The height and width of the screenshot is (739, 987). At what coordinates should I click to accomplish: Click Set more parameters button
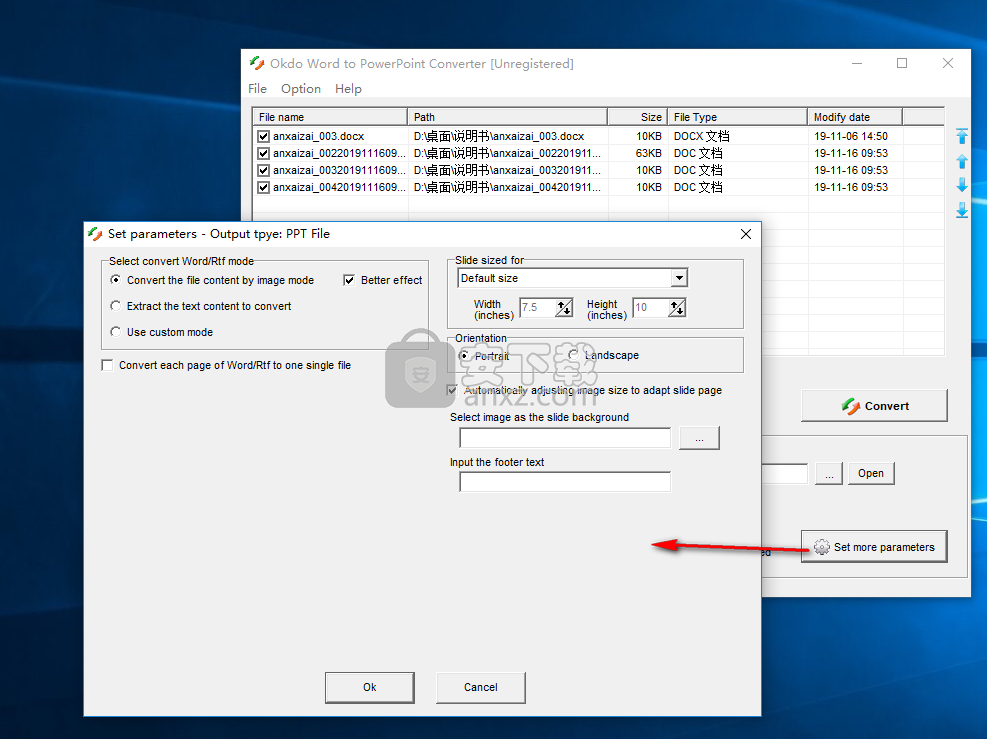(874, 546)
